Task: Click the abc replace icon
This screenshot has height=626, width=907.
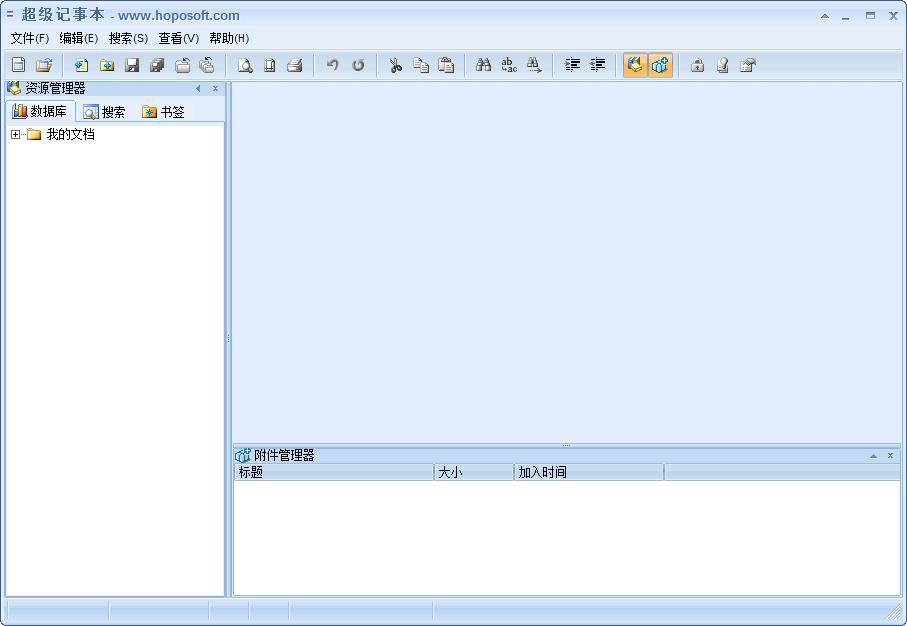Action: coord(509,65)
